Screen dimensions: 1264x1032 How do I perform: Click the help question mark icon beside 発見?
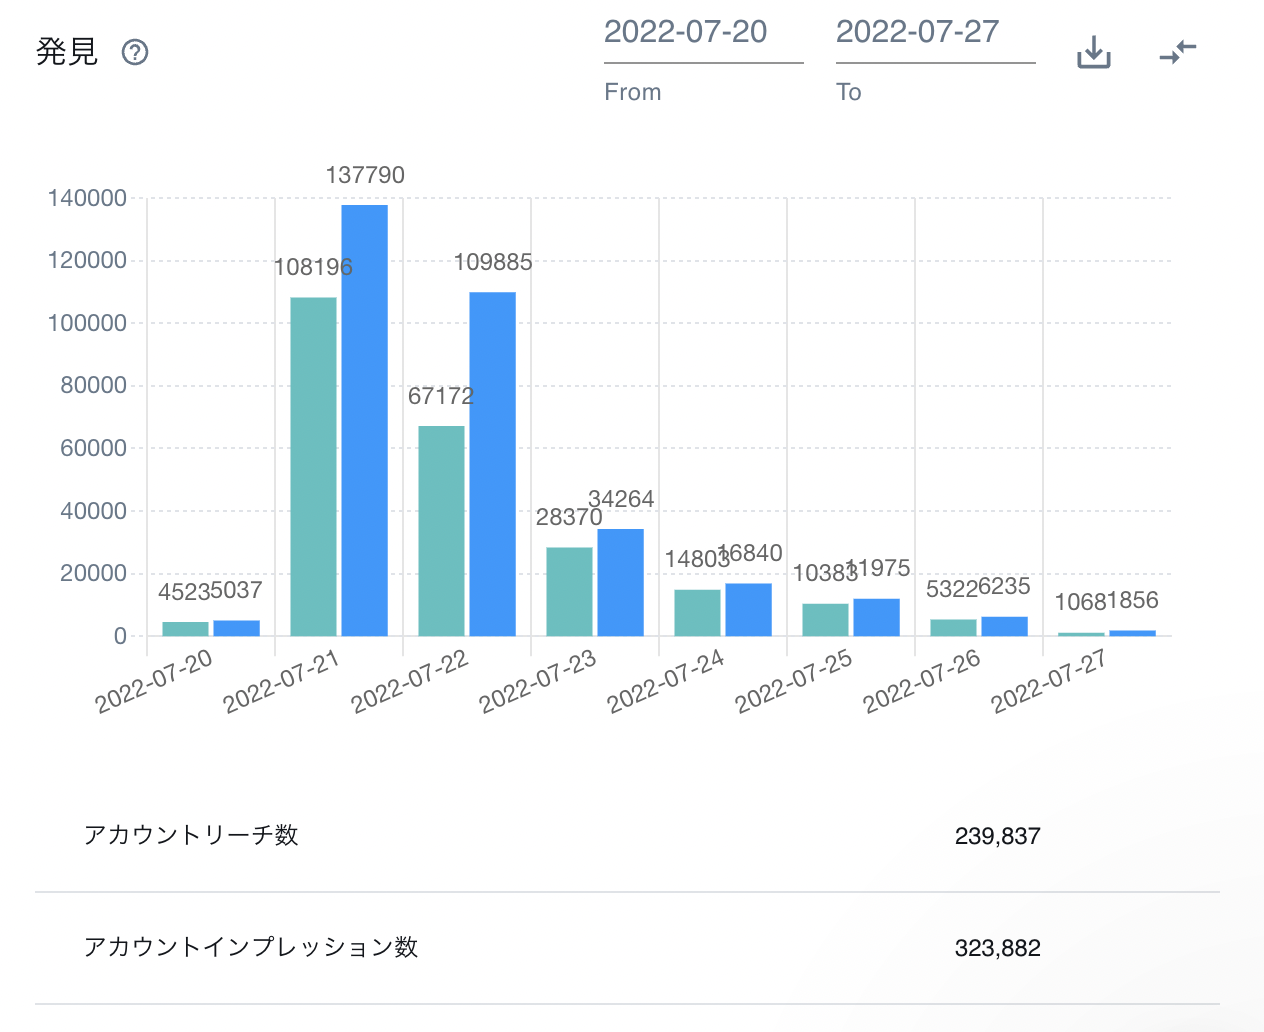click(x=135, y=52)
